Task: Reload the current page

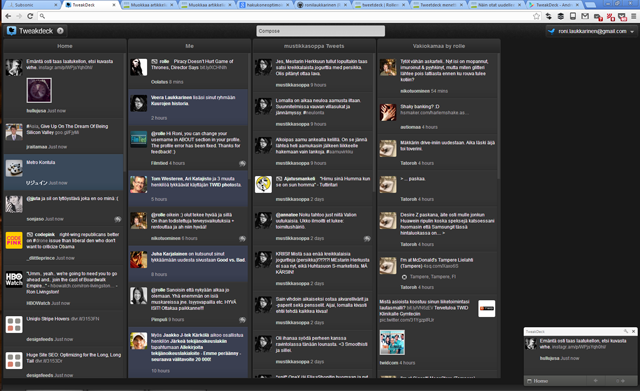Action: (30, 16)
